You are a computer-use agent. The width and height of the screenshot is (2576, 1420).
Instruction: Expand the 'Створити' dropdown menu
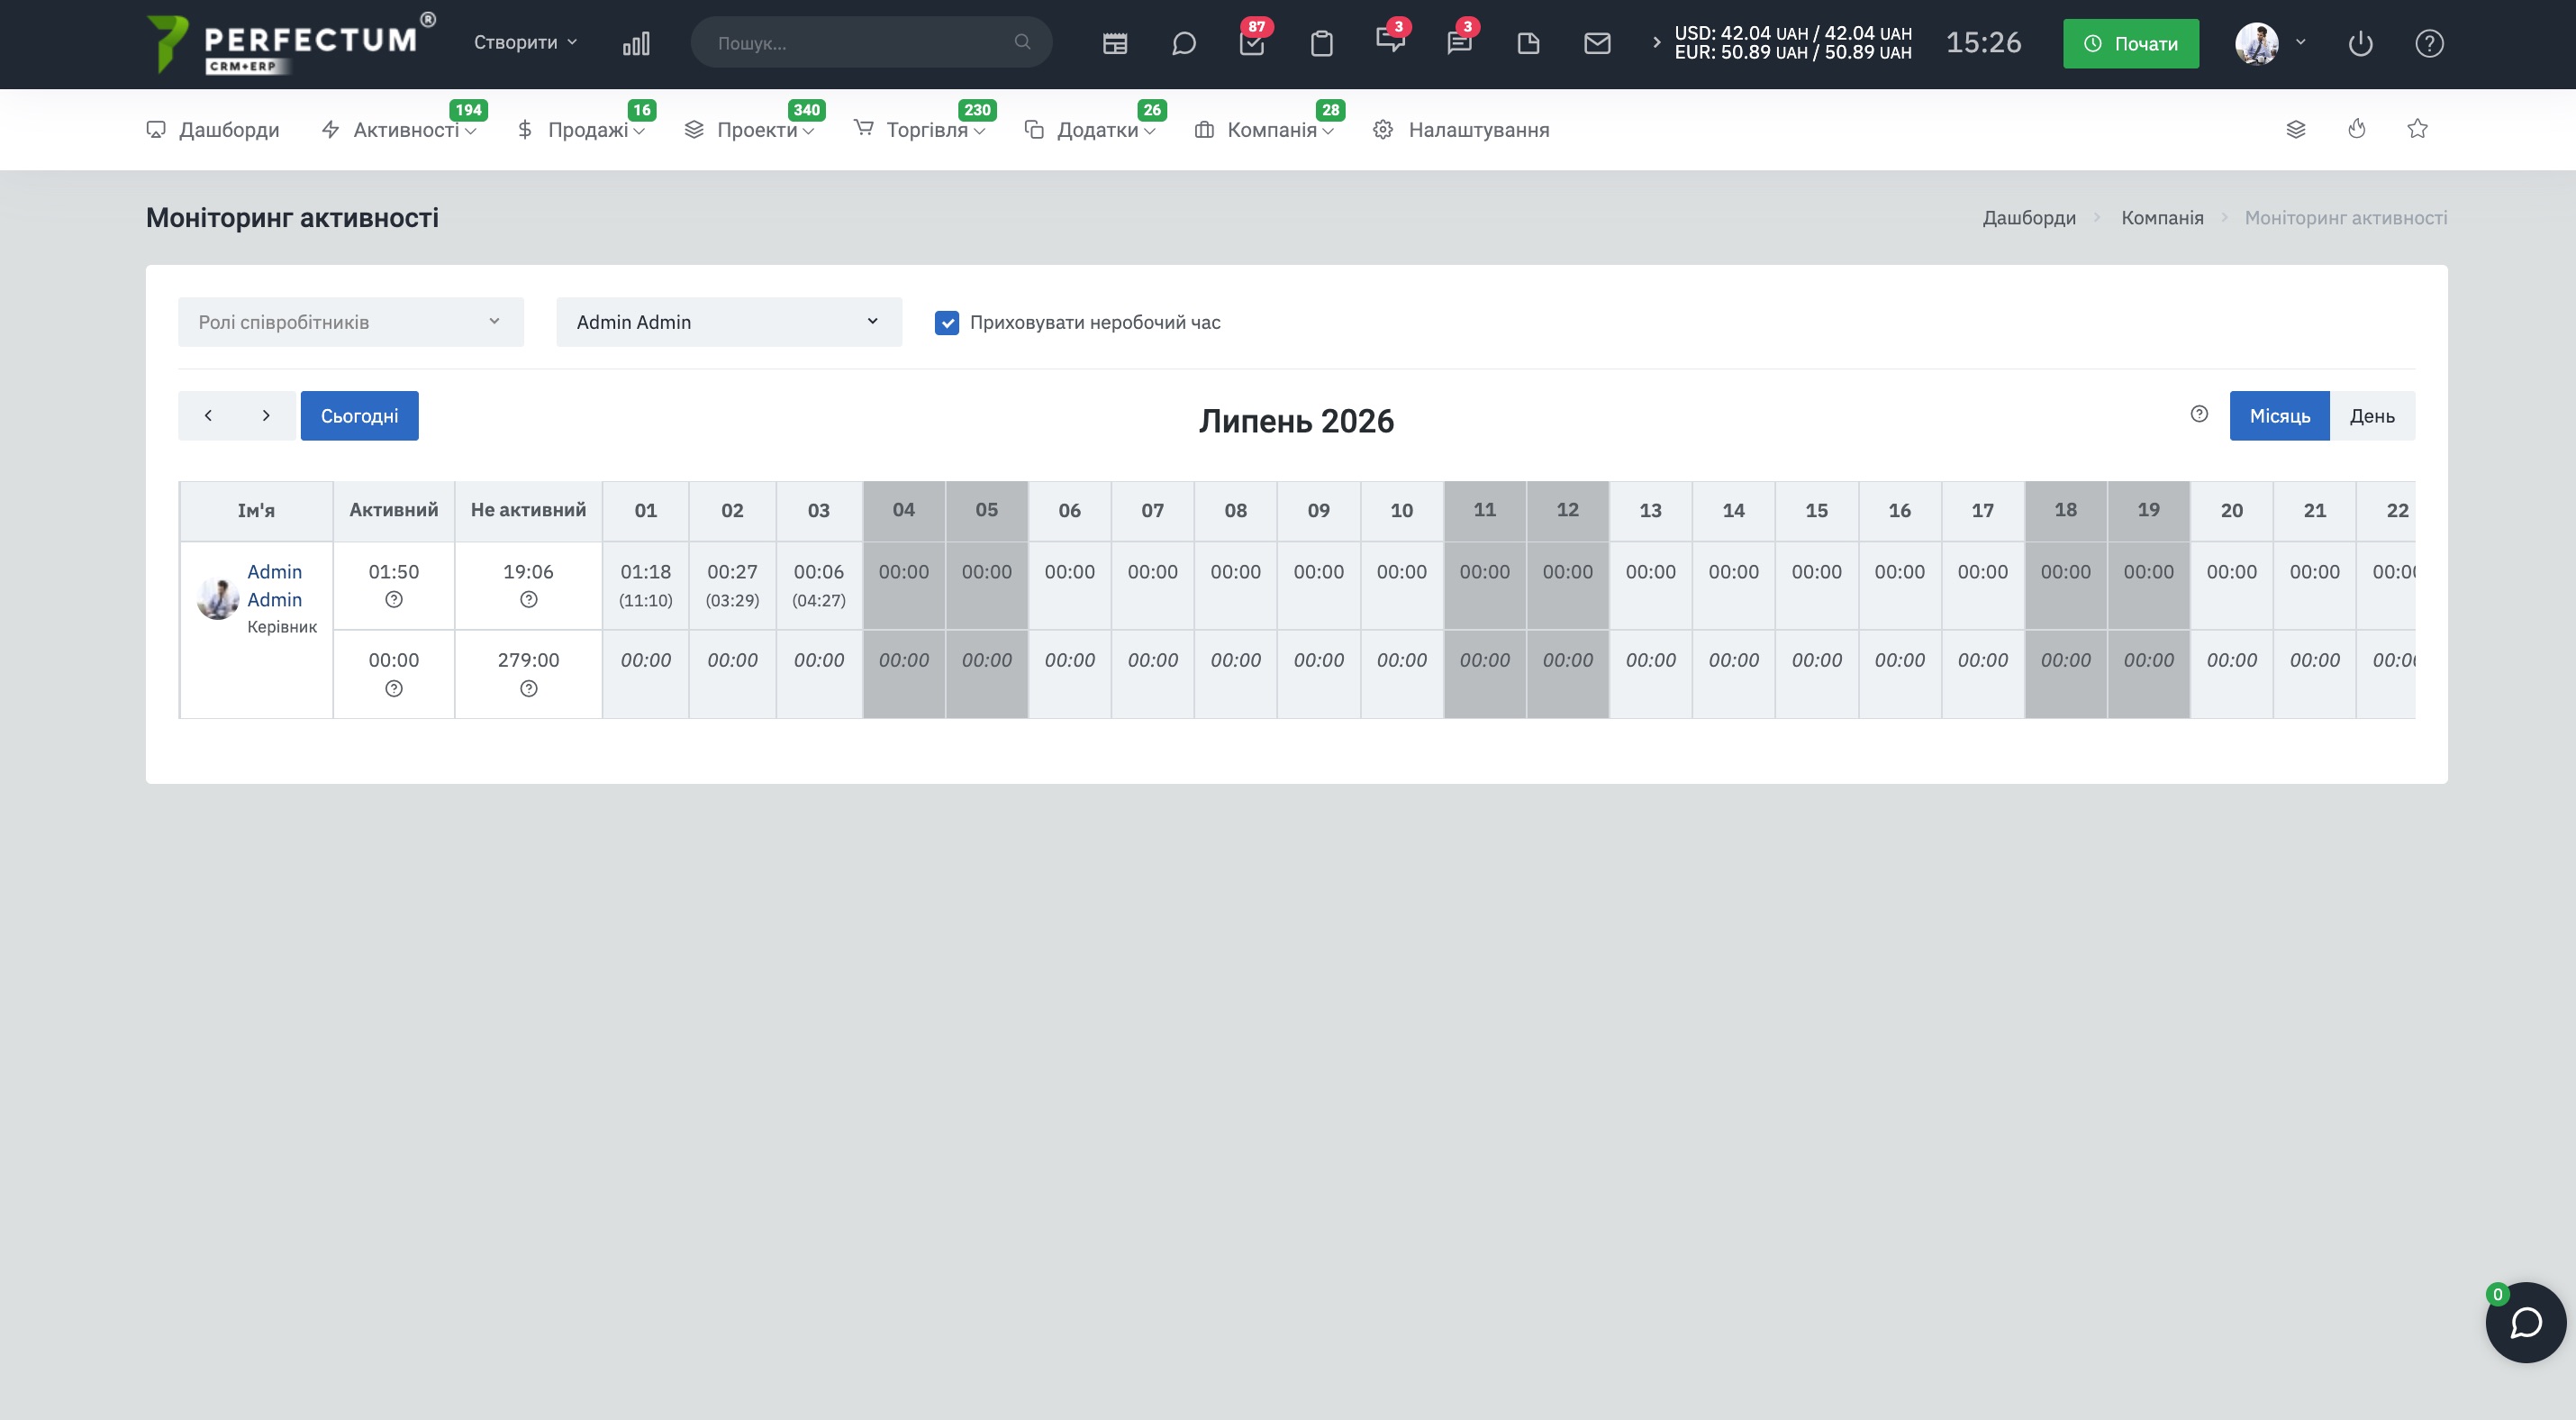525,42
